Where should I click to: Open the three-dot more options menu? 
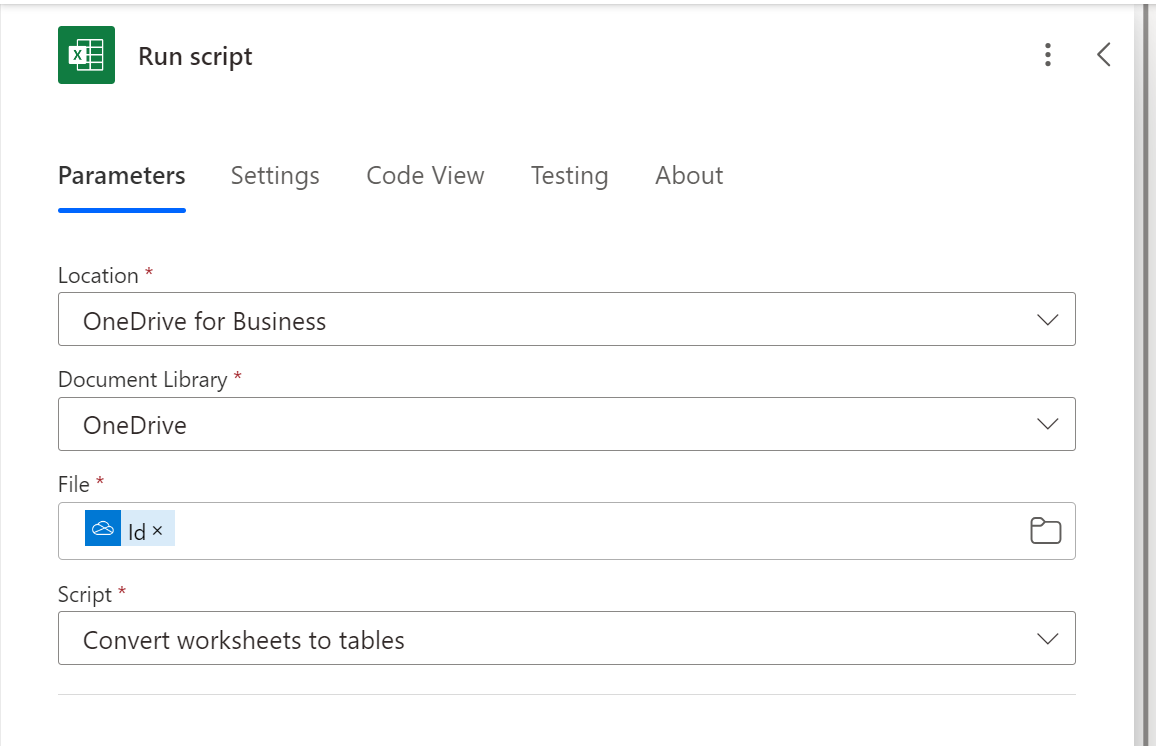pos(1047,55)
